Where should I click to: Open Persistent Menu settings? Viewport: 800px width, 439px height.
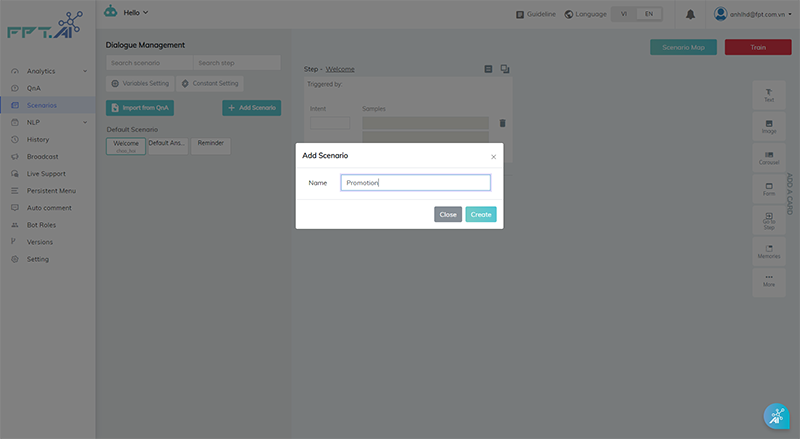tap(51, 191)
